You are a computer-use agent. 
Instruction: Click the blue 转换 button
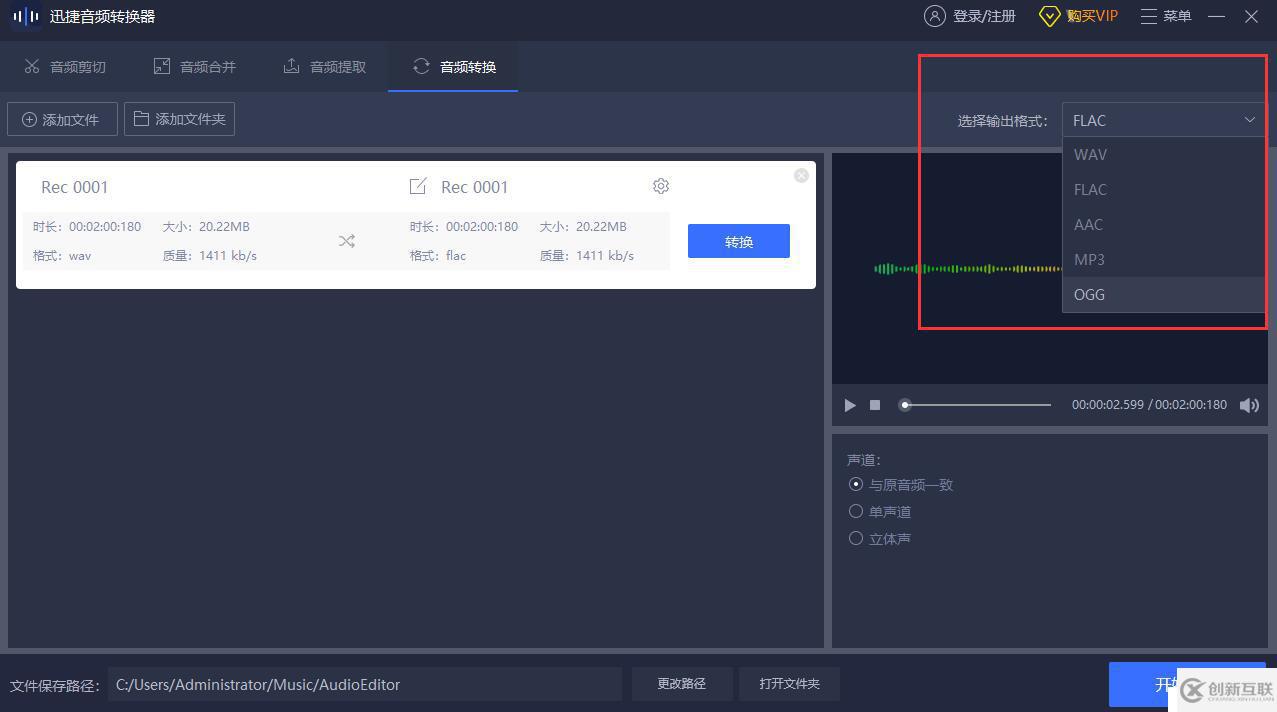pyautogui.click(x=739, y=241)
